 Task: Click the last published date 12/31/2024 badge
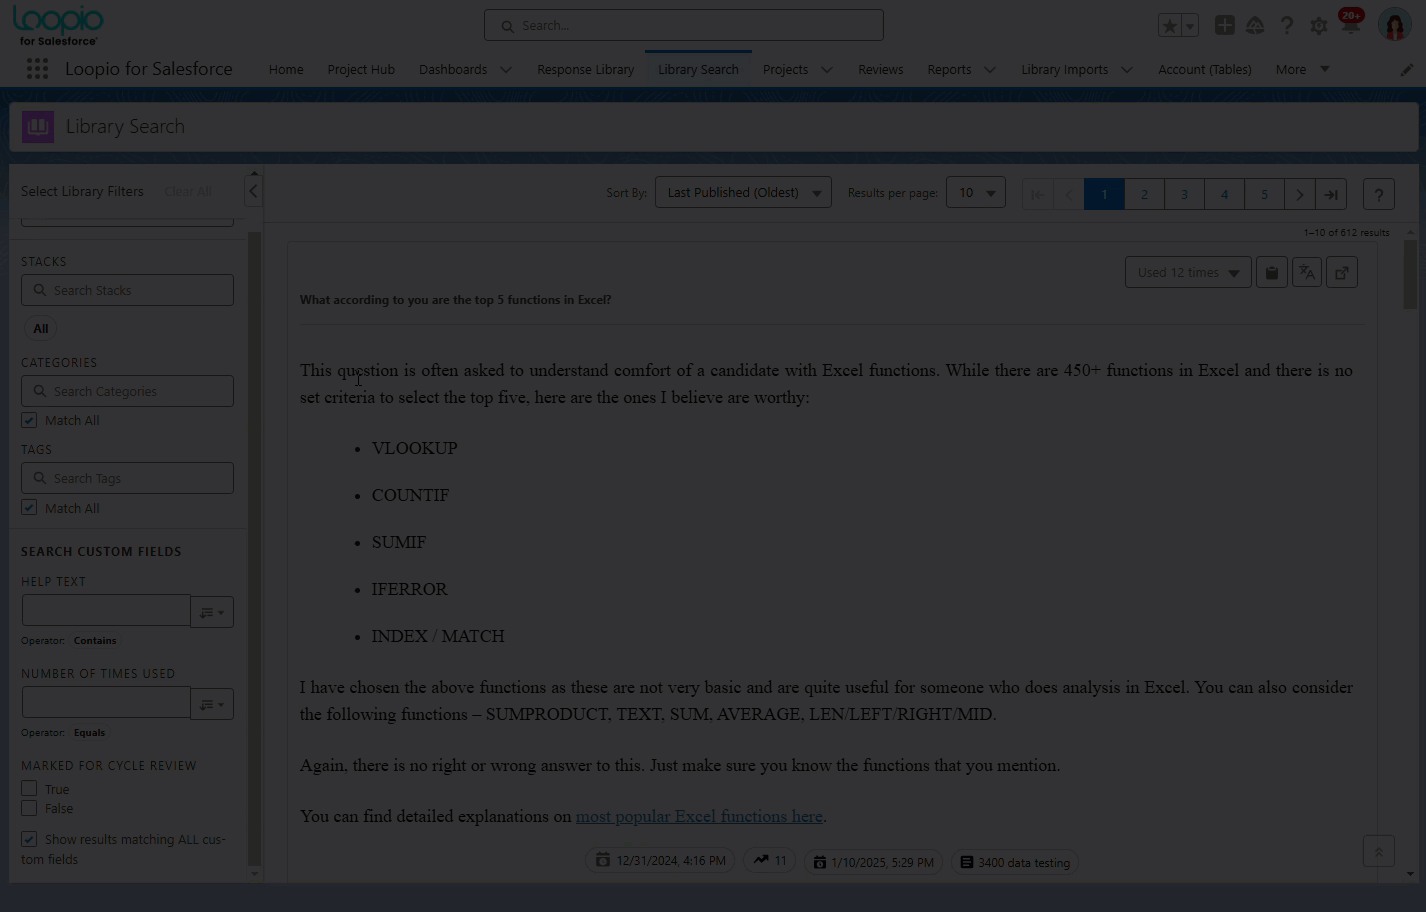tap(660, 861)
